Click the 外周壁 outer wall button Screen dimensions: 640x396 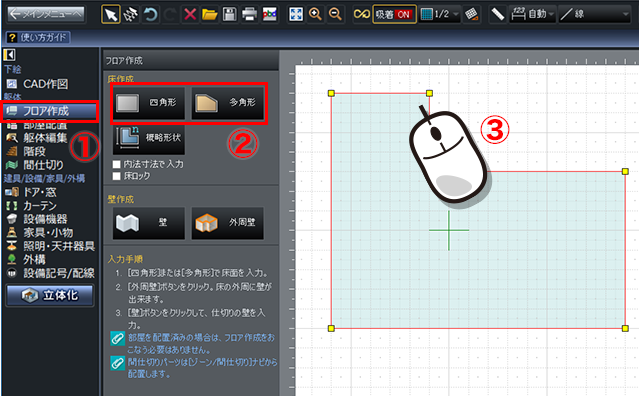228,223
